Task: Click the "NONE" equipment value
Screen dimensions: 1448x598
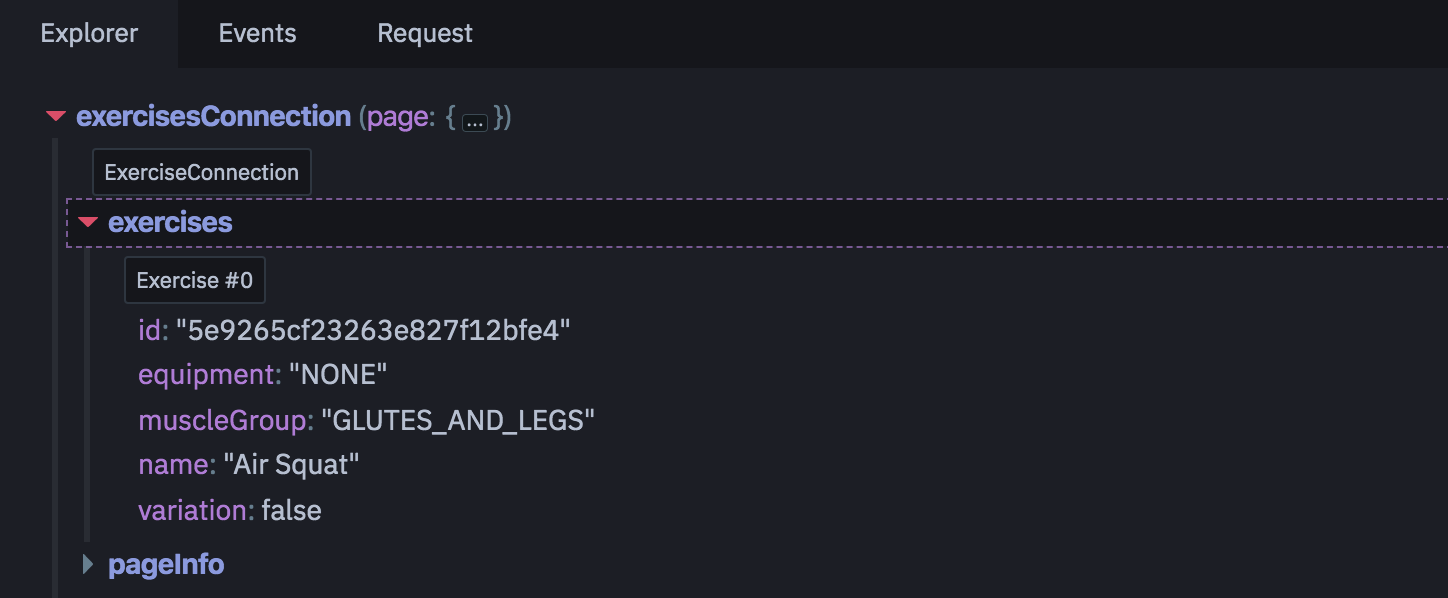Action: (x=338, y=375)
